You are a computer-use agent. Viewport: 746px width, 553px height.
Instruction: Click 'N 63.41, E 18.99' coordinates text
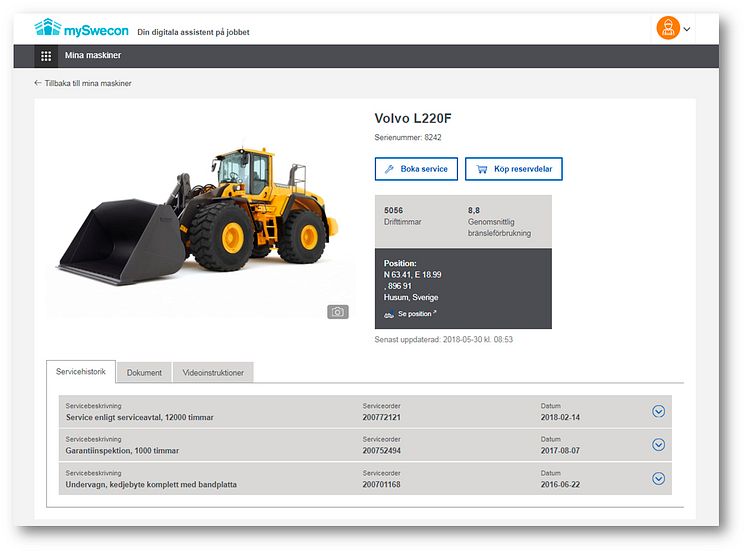pos(412,275)
